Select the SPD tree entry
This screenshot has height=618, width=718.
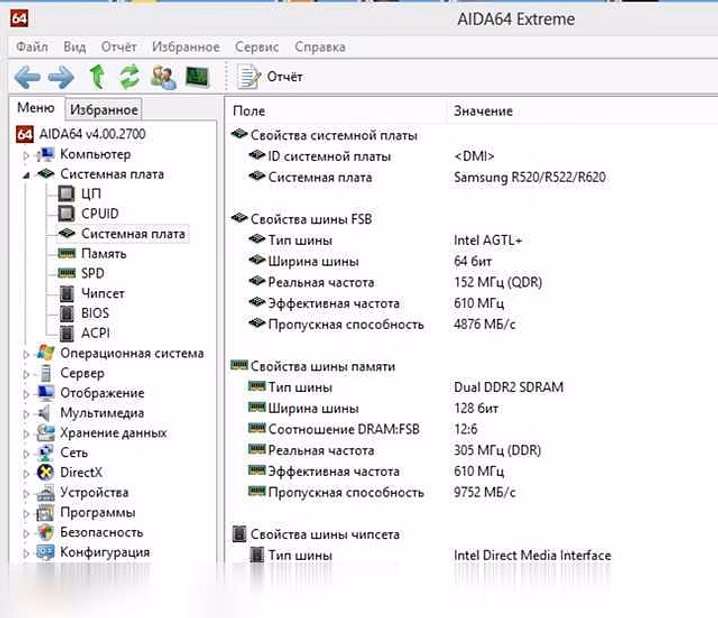pos(92,273)
